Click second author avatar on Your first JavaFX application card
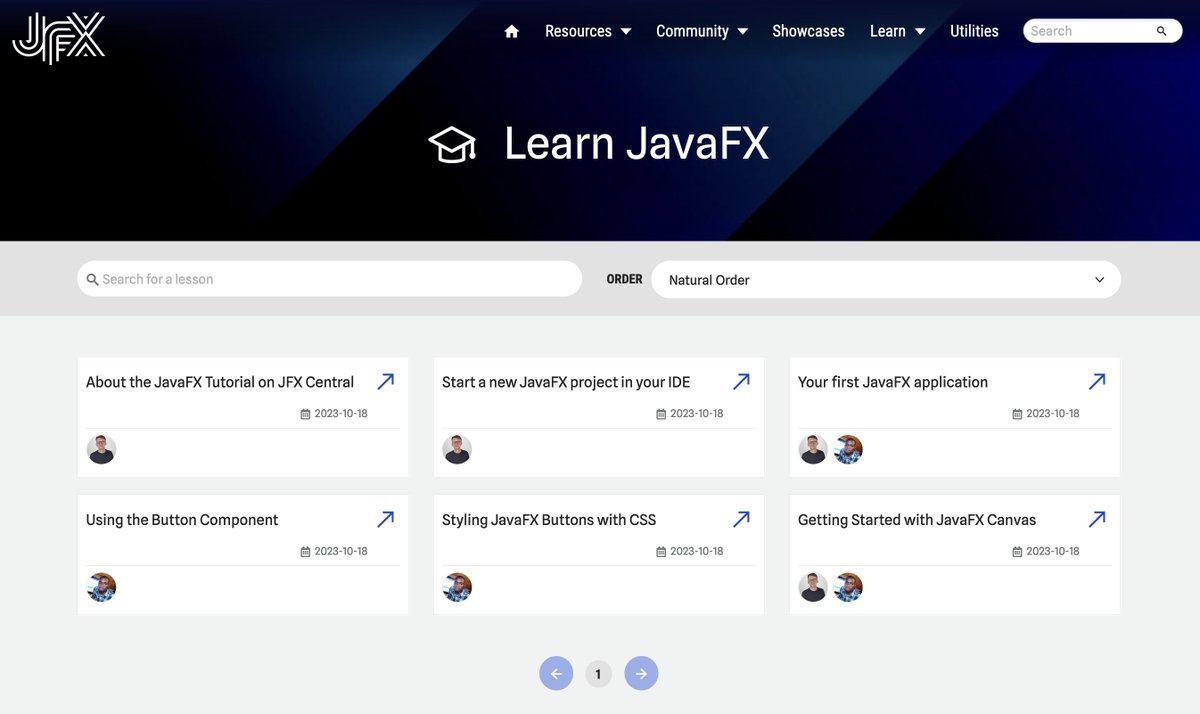Image resolution: width=1200 pixels, height=714 pixels. (x=848, y=450)
